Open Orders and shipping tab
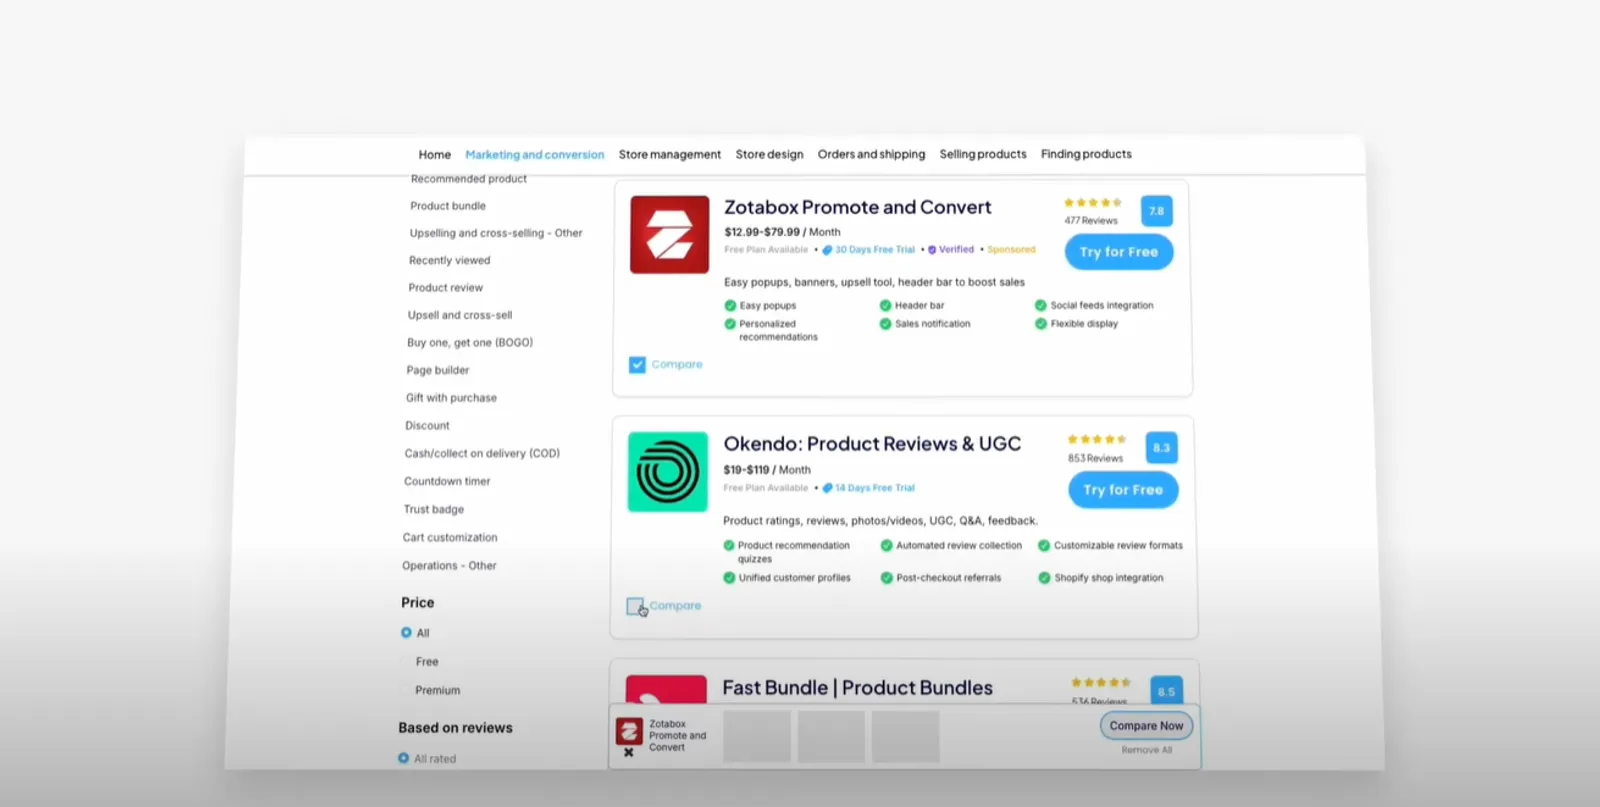 (871, 154)
